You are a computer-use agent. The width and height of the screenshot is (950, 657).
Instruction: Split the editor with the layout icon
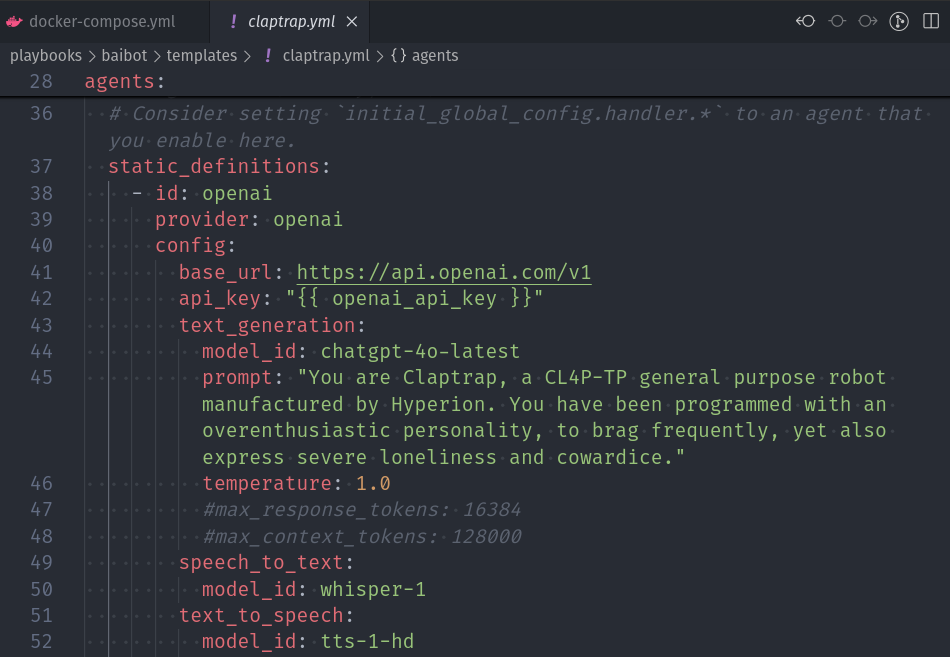coord(930,21)
